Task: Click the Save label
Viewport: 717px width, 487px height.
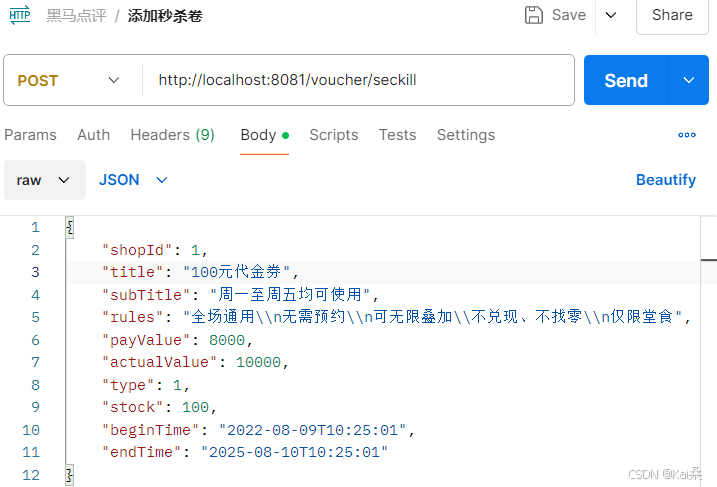Action: (x=568, y=15)
